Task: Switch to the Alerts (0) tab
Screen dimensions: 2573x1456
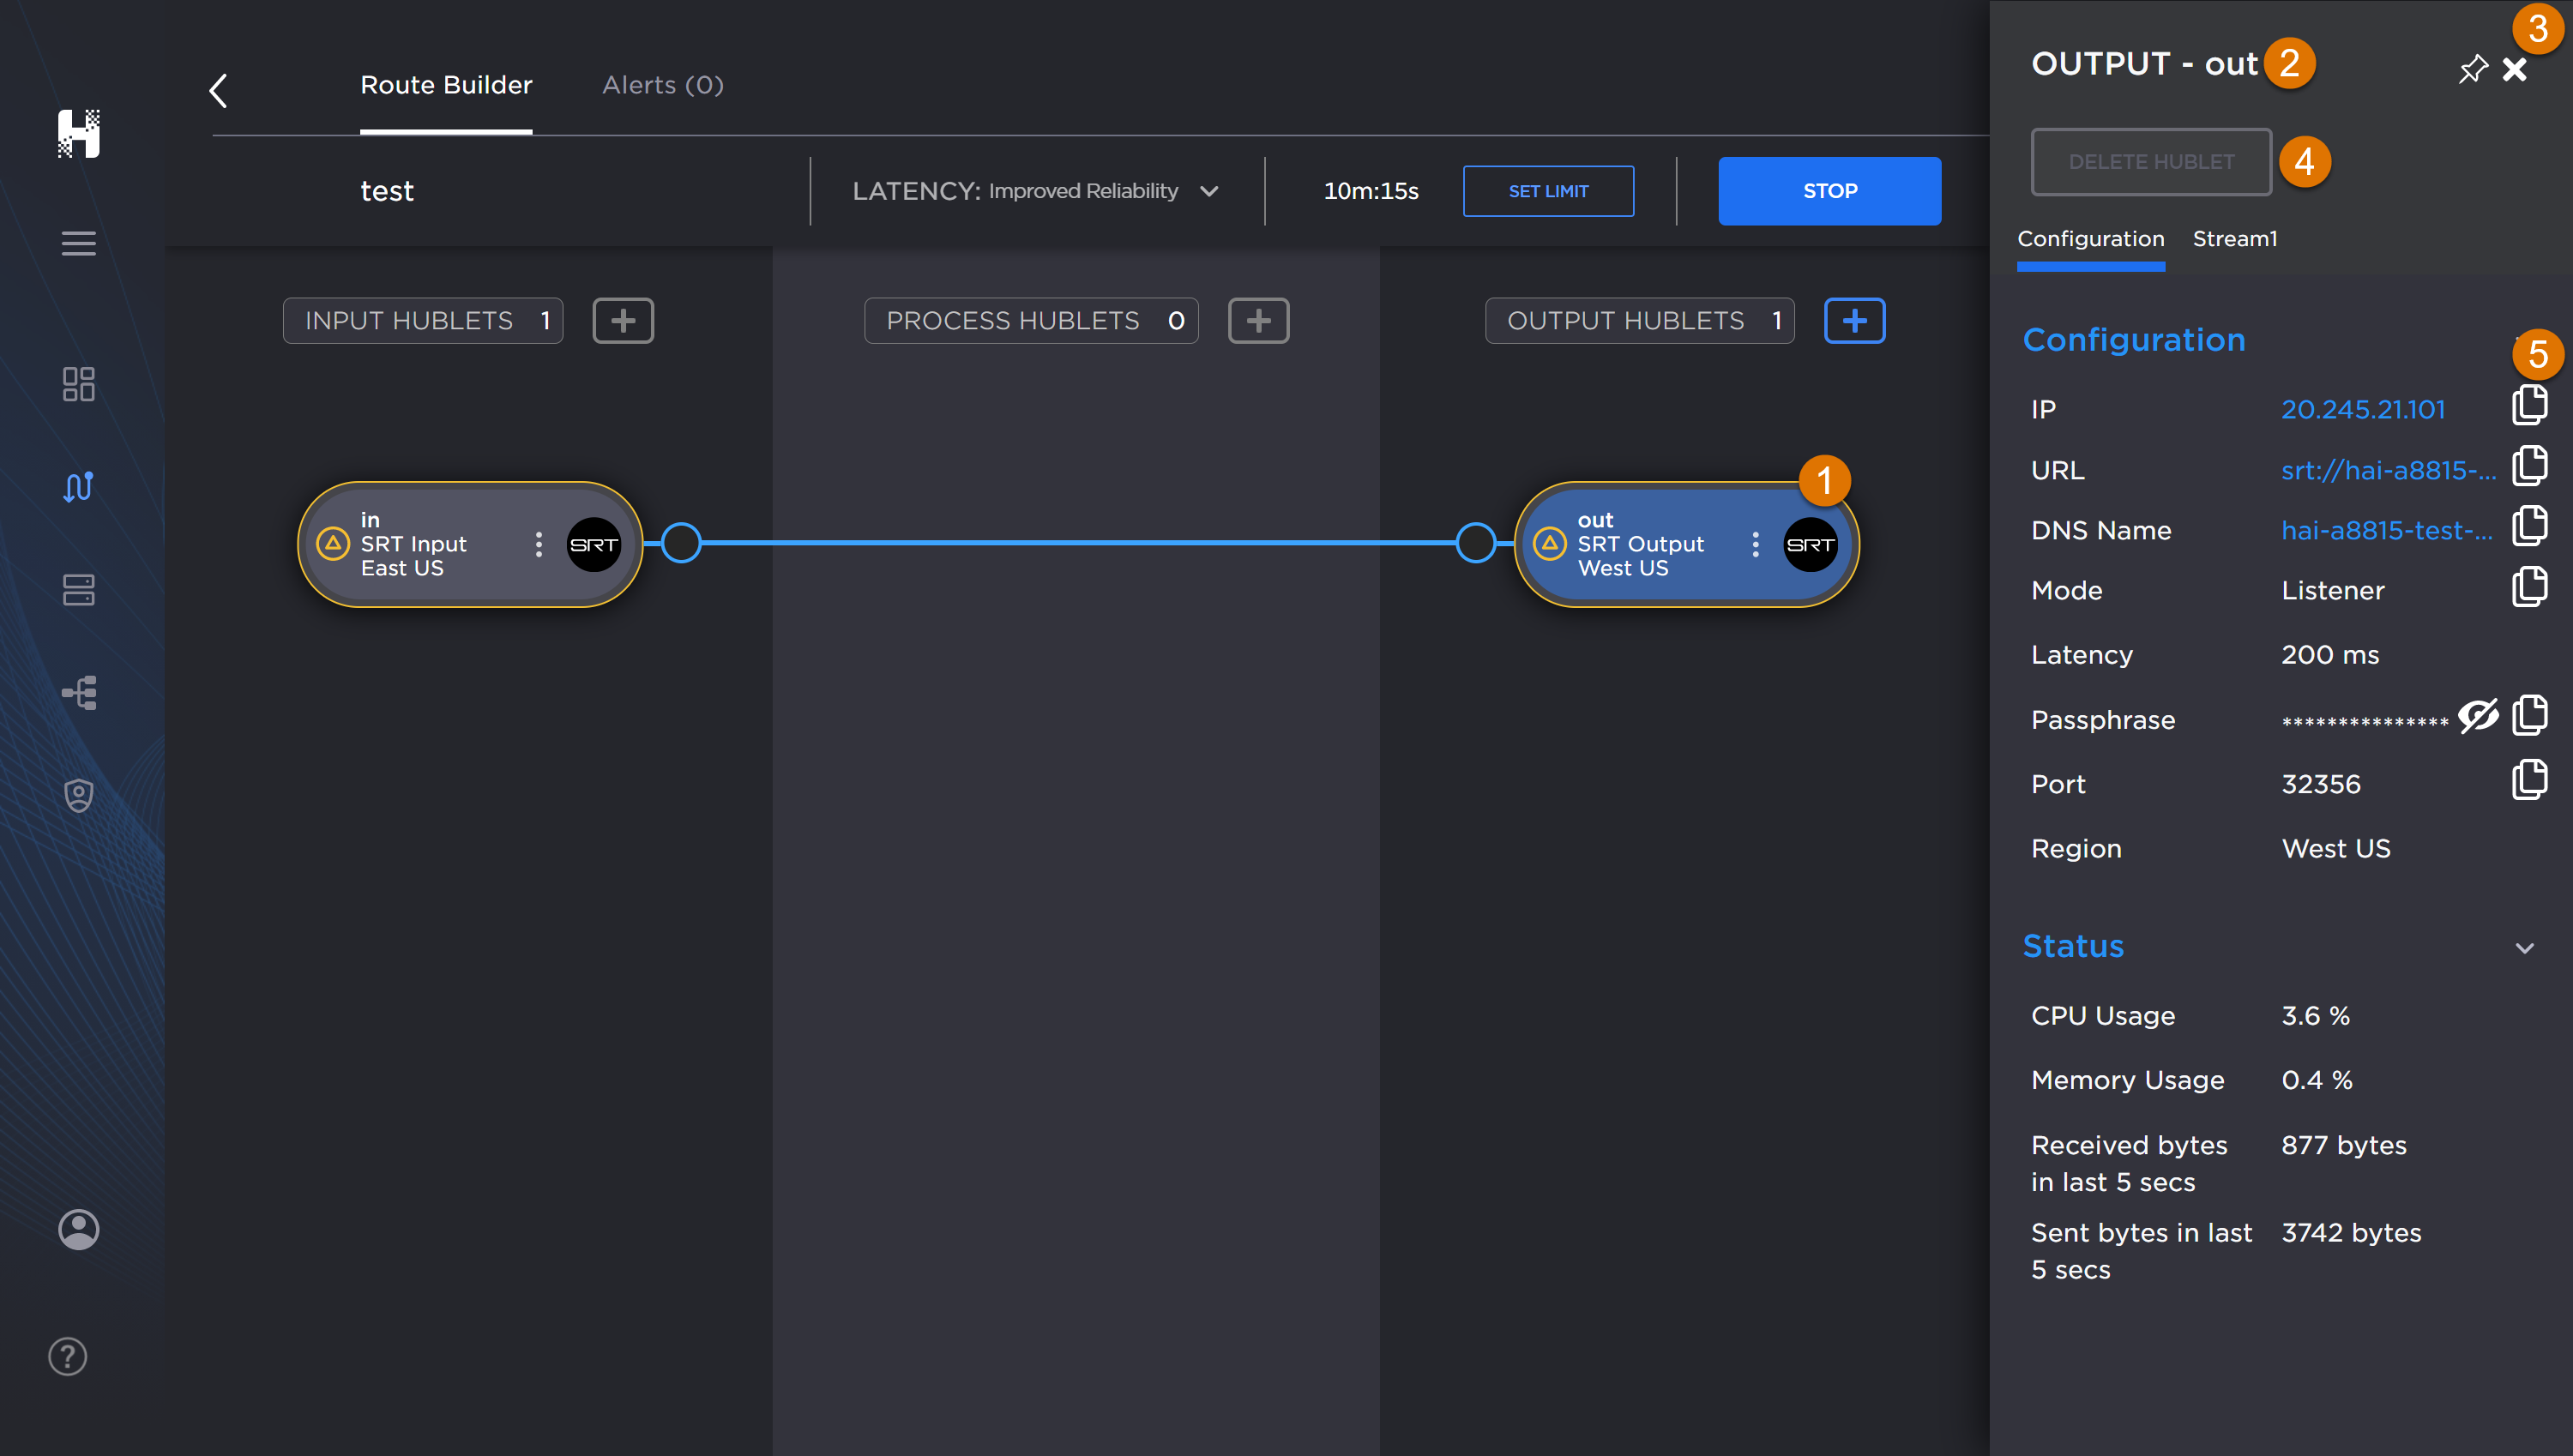Action: coord(662,85)
